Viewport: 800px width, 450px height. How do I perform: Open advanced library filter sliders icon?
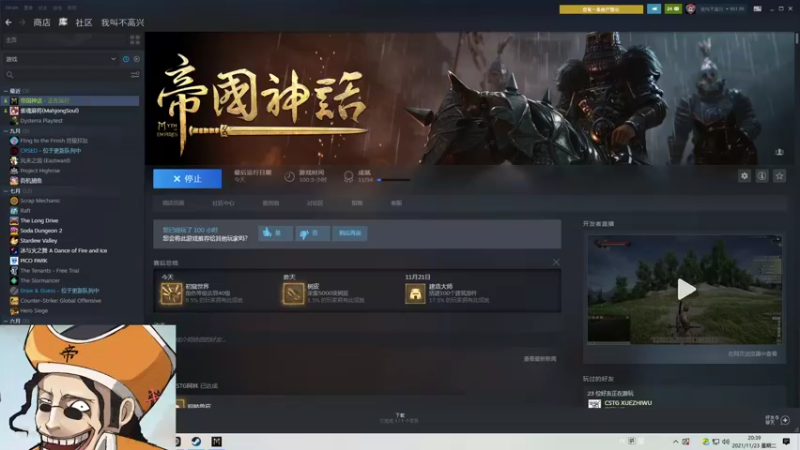(135, 75)
